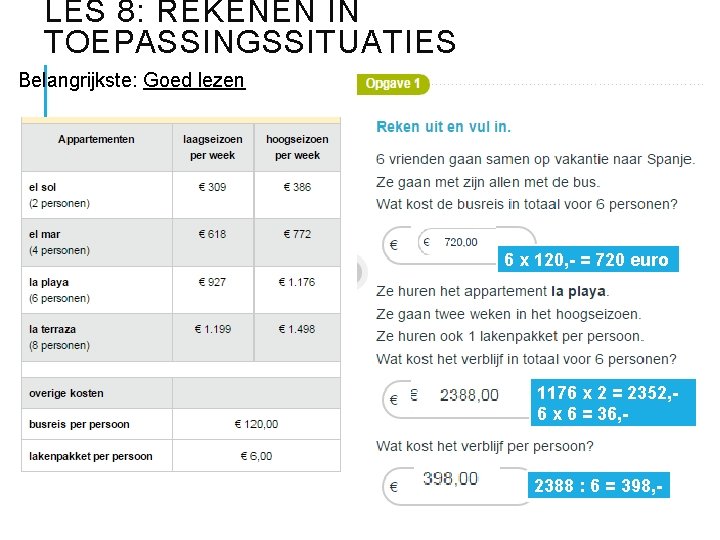The width and height of the screenshot is (720, 540).
Task: Click the 'Reken uit en vul in.' heading
Action: point(443,126)
